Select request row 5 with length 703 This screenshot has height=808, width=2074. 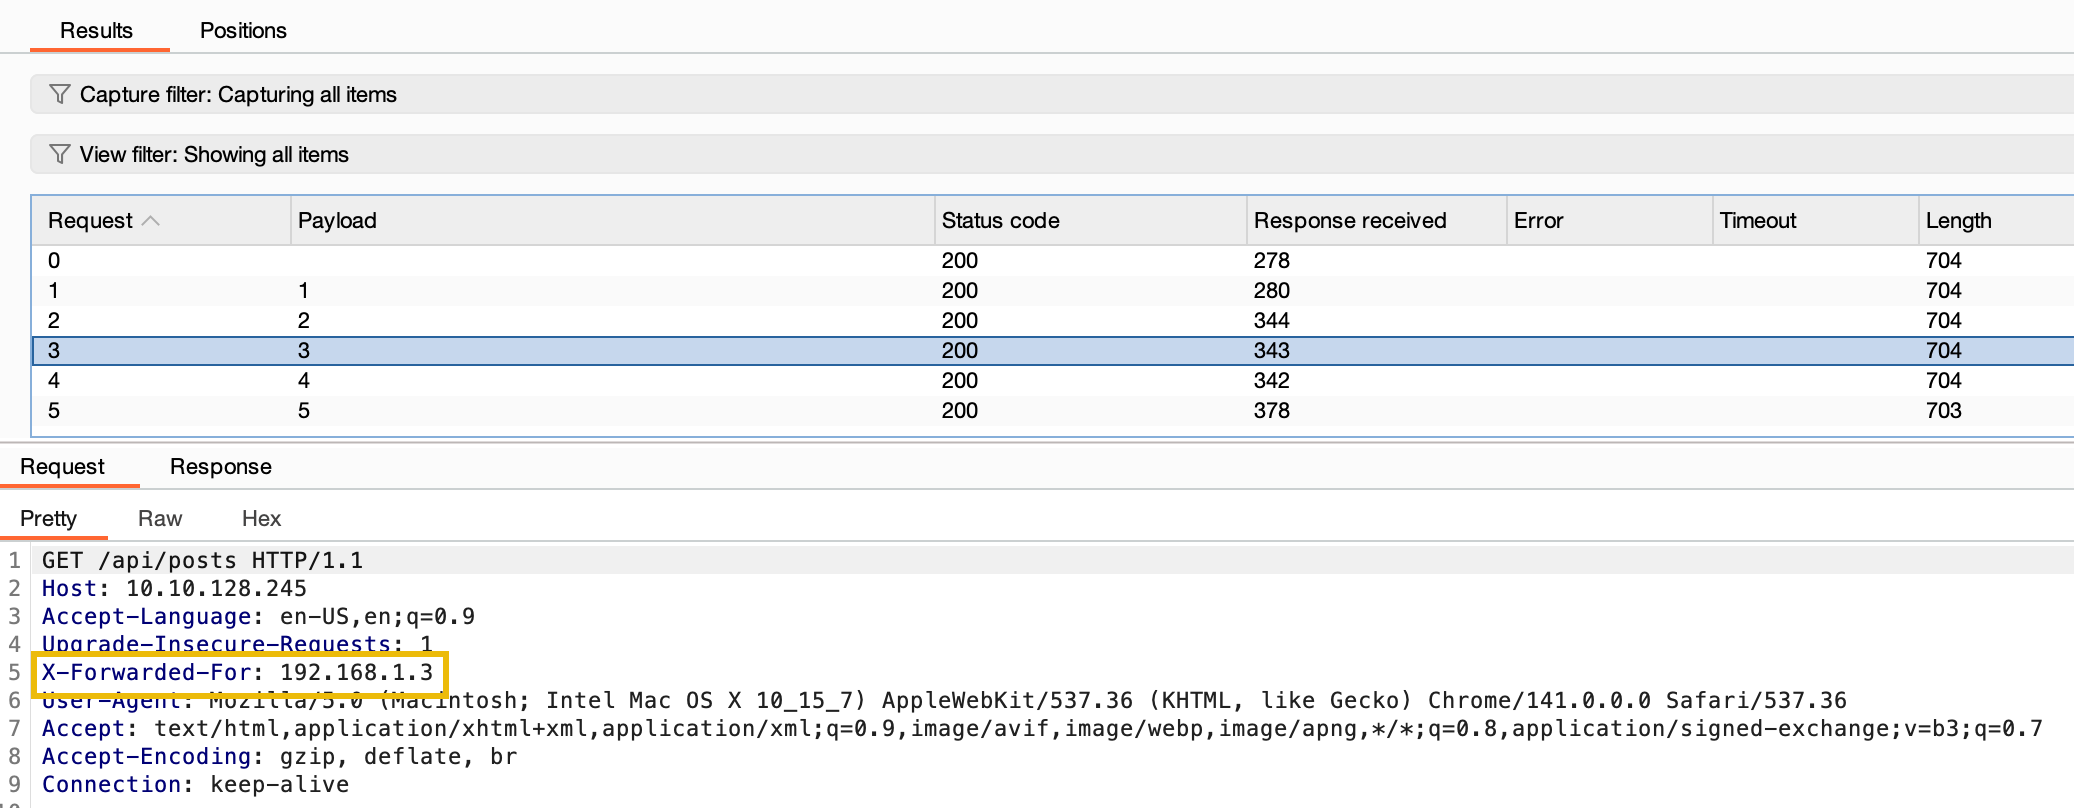1053,410
